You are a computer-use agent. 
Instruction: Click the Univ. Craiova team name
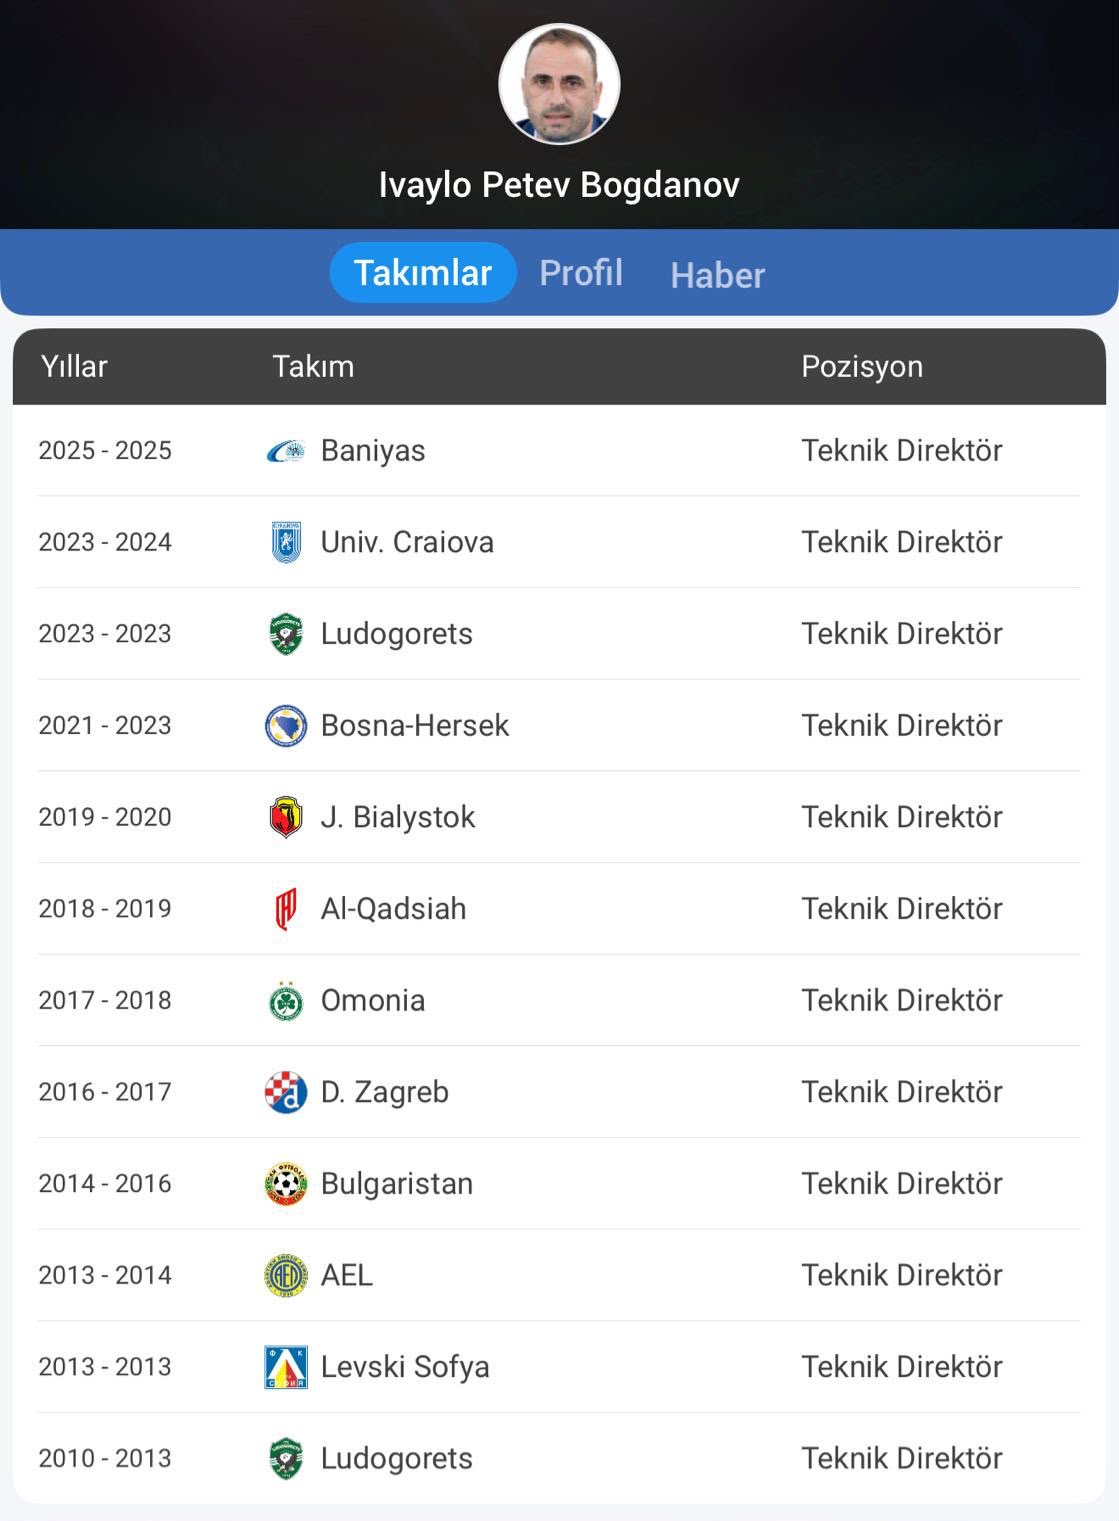pos(407,542)
